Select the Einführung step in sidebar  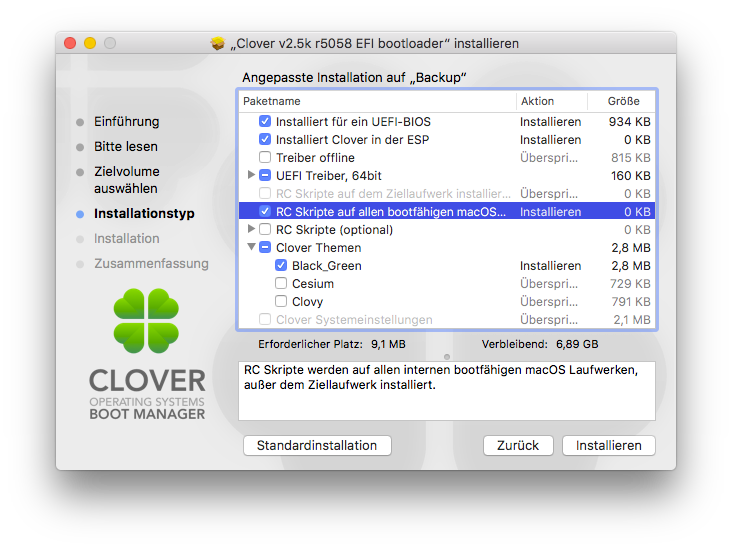(127, 121)
